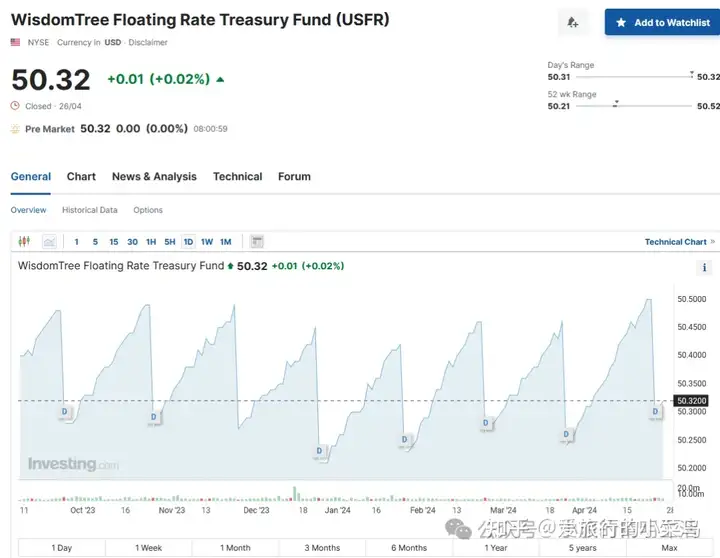Set chart interval to 1W
The image size is (720, 558).
pos(207,242)
